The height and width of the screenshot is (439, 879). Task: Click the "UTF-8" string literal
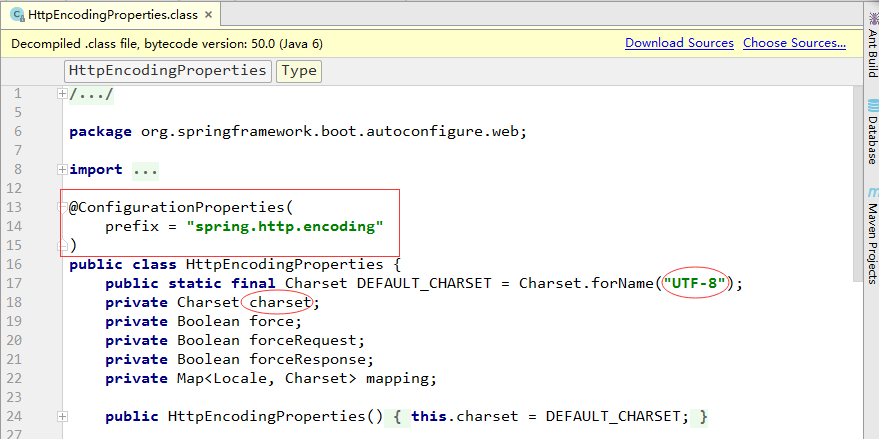click(x=695, y=284)
